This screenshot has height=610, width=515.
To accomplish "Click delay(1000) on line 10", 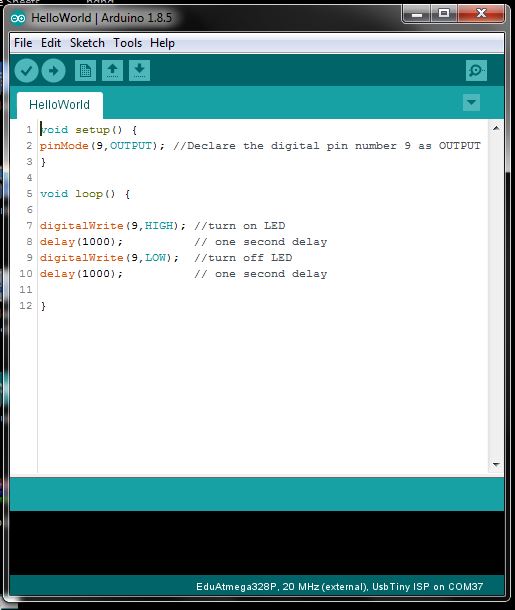I will click(81, 273).
